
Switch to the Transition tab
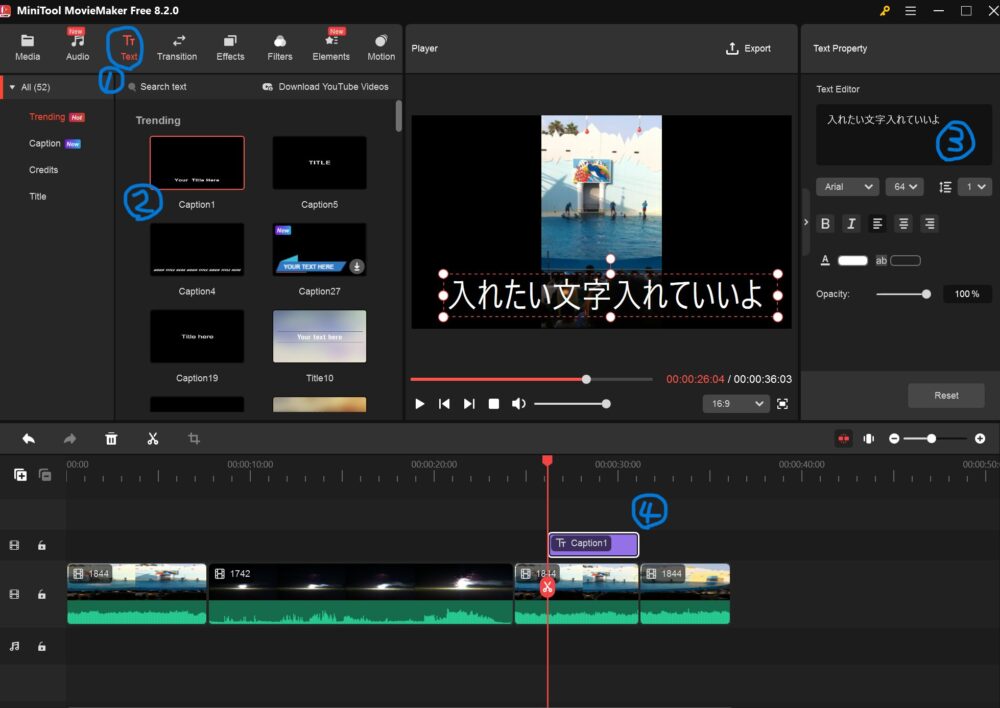pyautogui.click(x=177, y=47)
